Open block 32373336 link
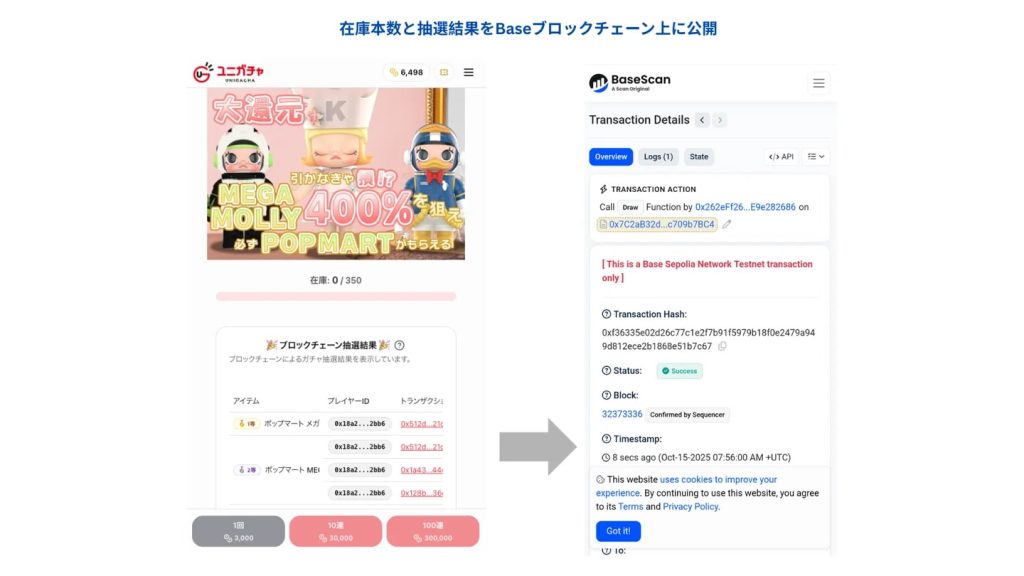Image resolution: width=1024 pixels, height=576 pixels. [x=622, y=414]
